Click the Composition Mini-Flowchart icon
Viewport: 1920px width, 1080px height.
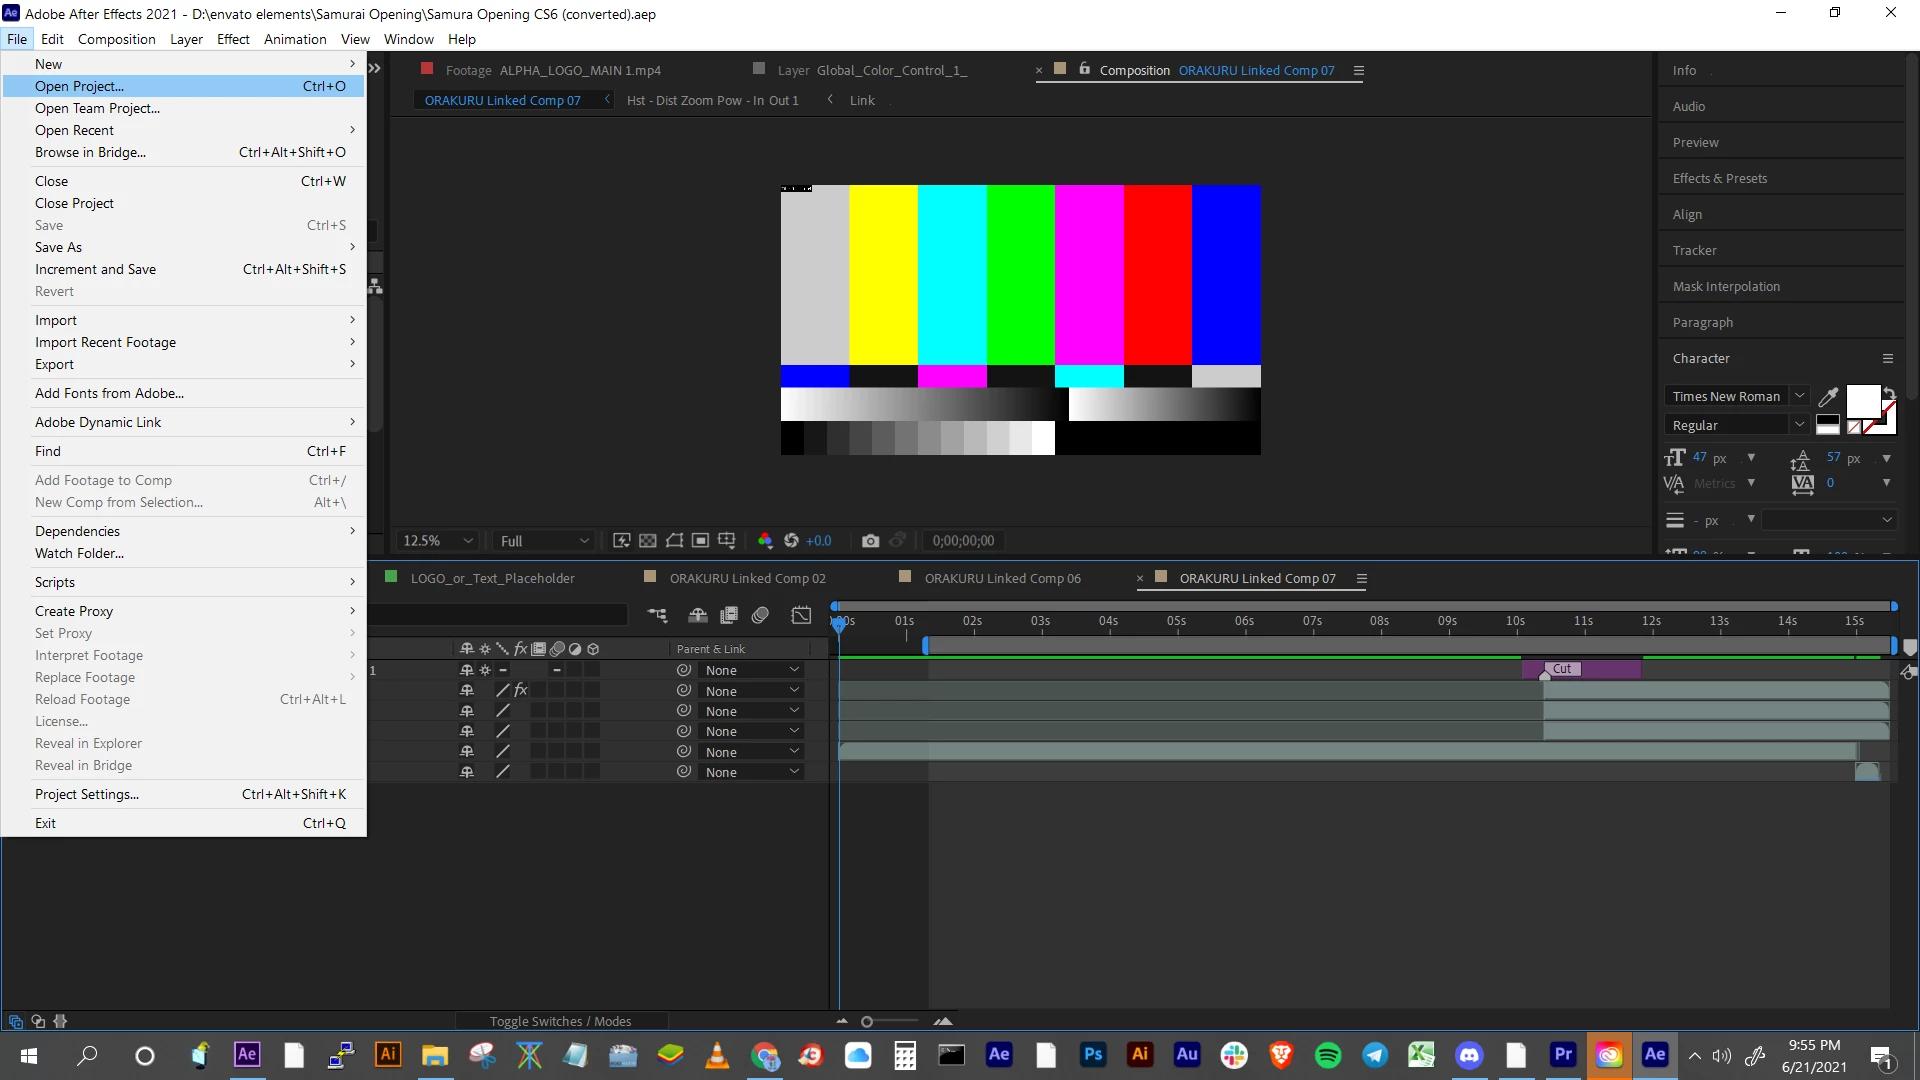pyautogui.click(x=657, y=616)
